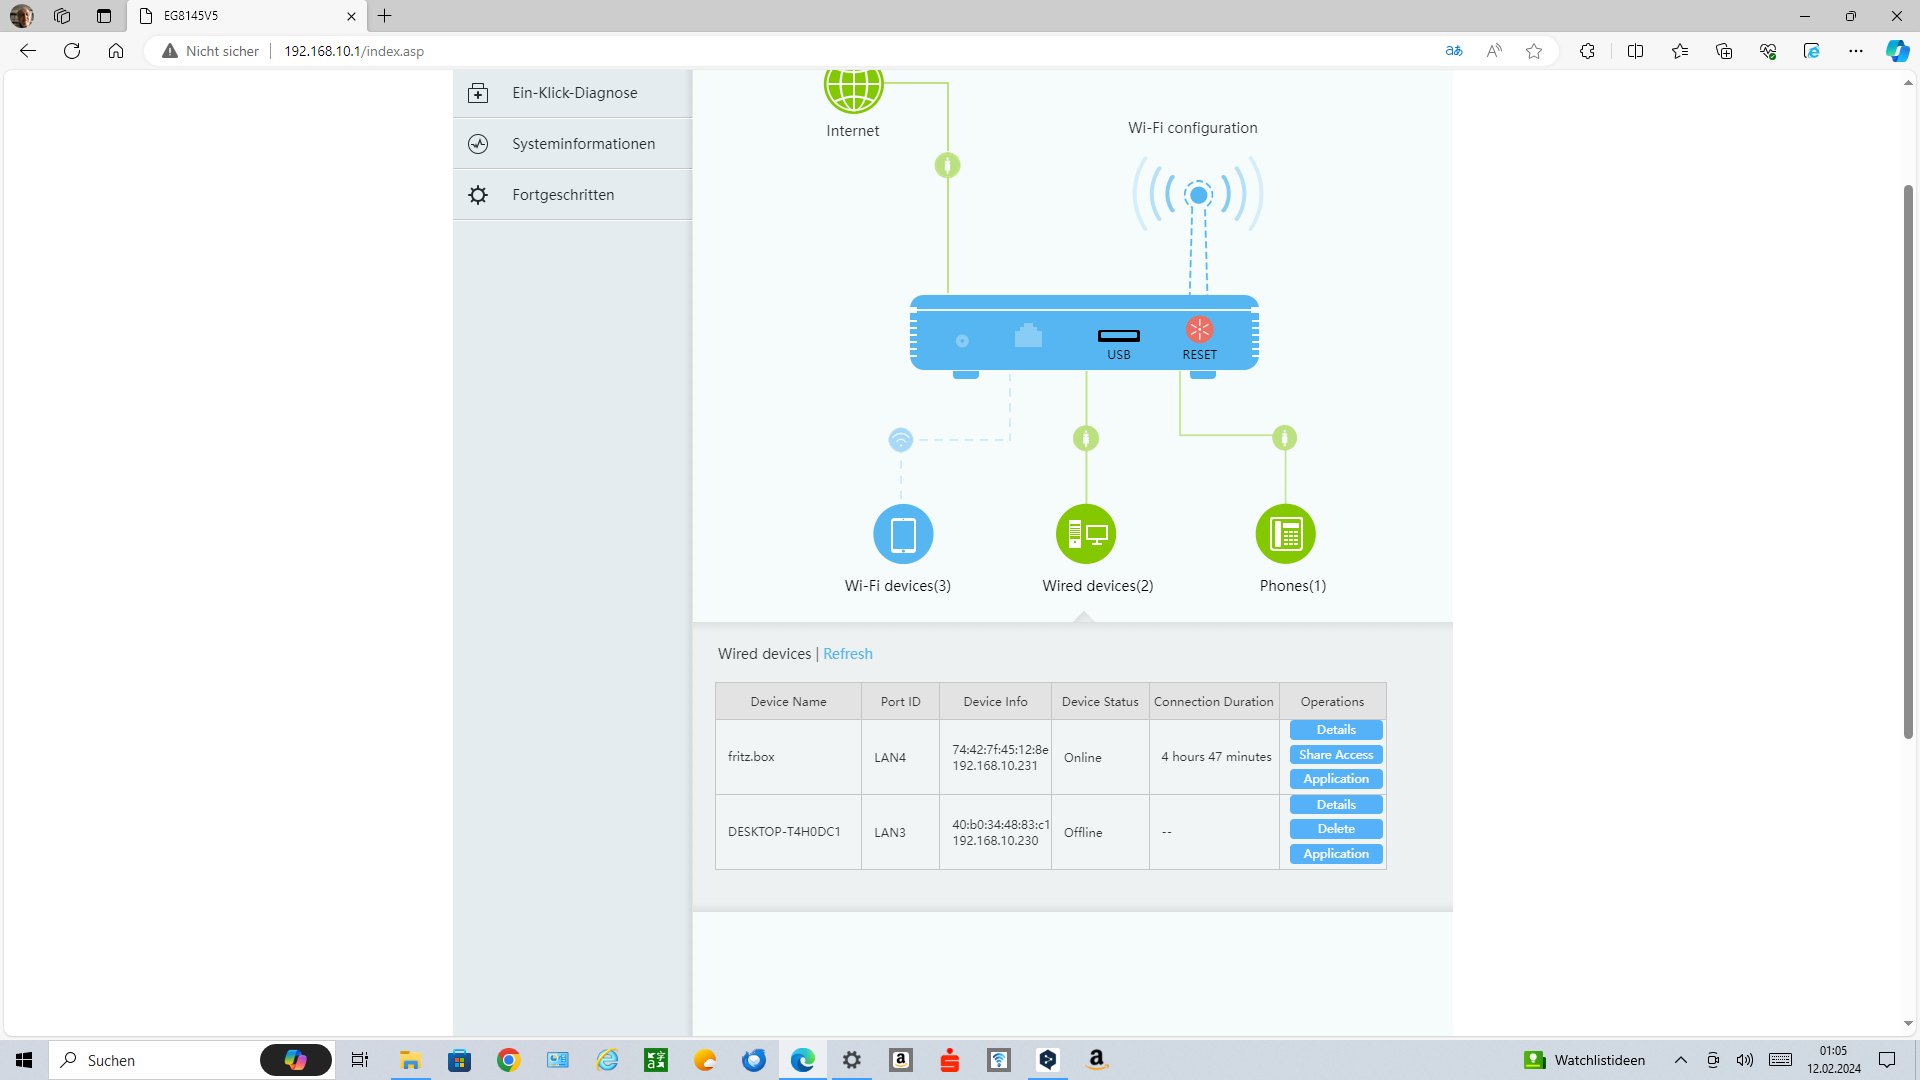Viewport: 1920px width, 1080px height.
Task: Click the browser address bar URL
Action: pyautogui.click(x=354, y=51)
